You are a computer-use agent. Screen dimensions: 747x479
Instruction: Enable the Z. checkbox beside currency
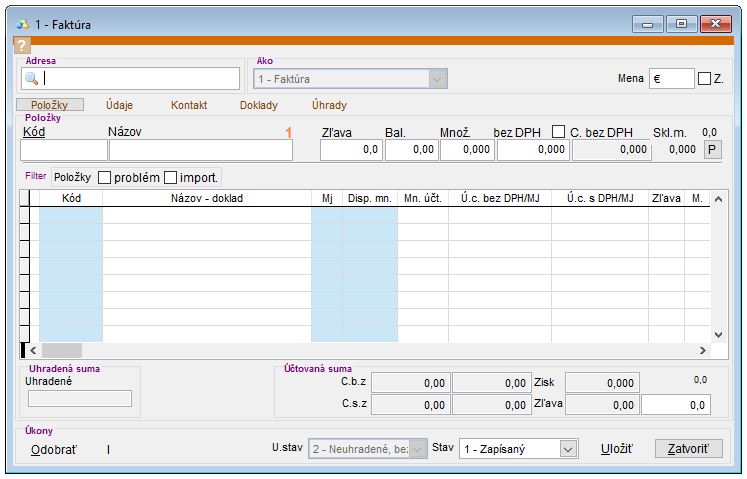tap(704, 79)
